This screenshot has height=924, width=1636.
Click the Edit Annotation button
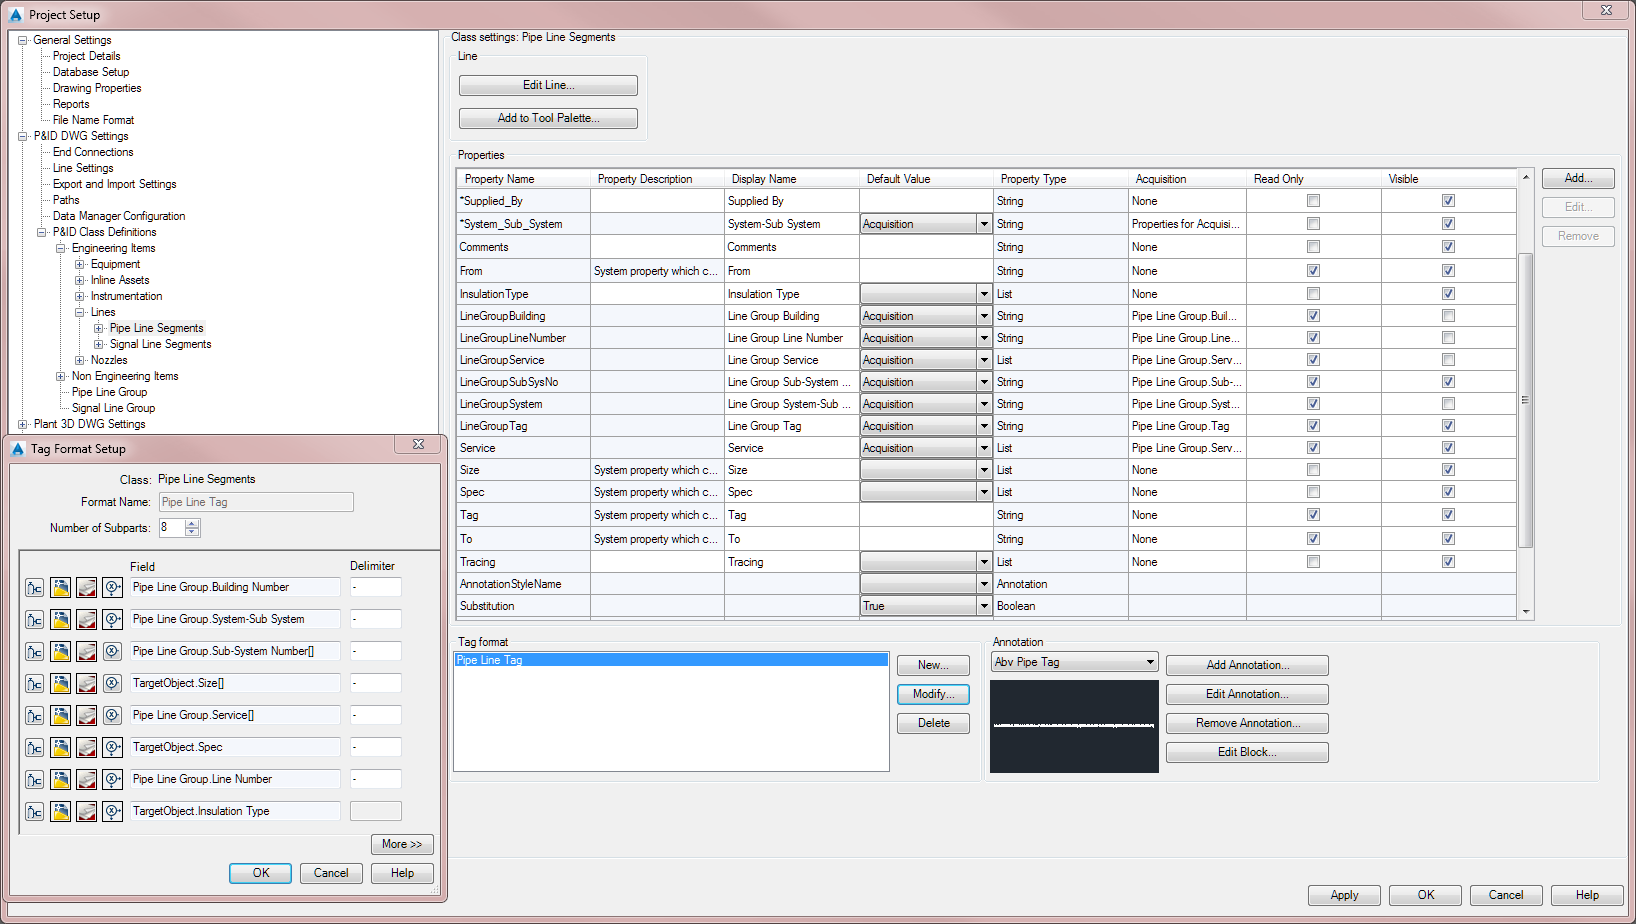pos(1246,693)
